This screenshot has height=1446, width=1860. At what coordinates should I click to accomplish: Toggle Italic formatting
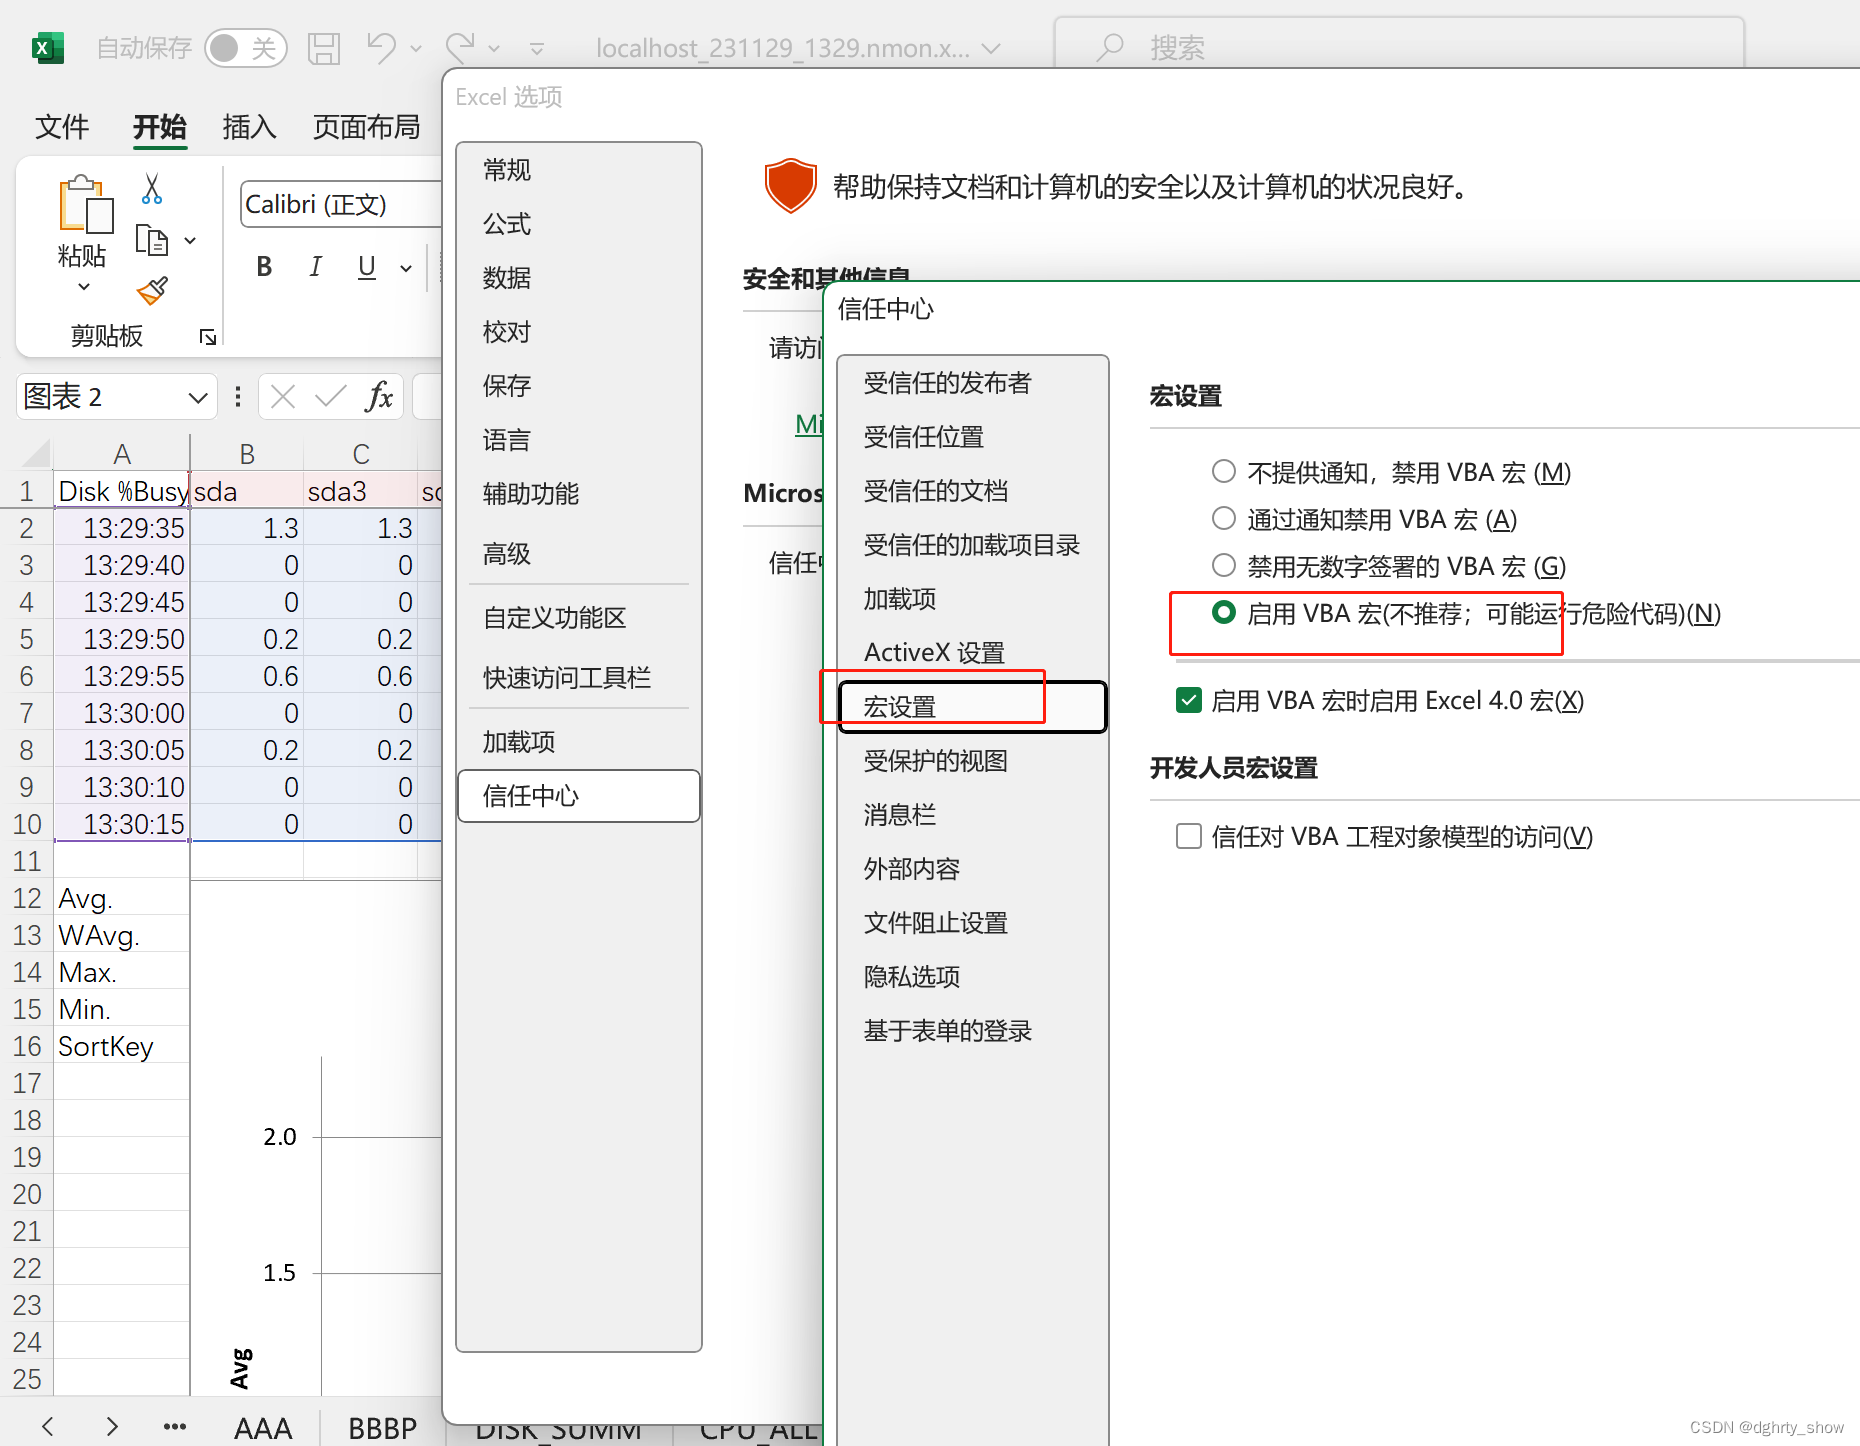[x=316, y=267]
